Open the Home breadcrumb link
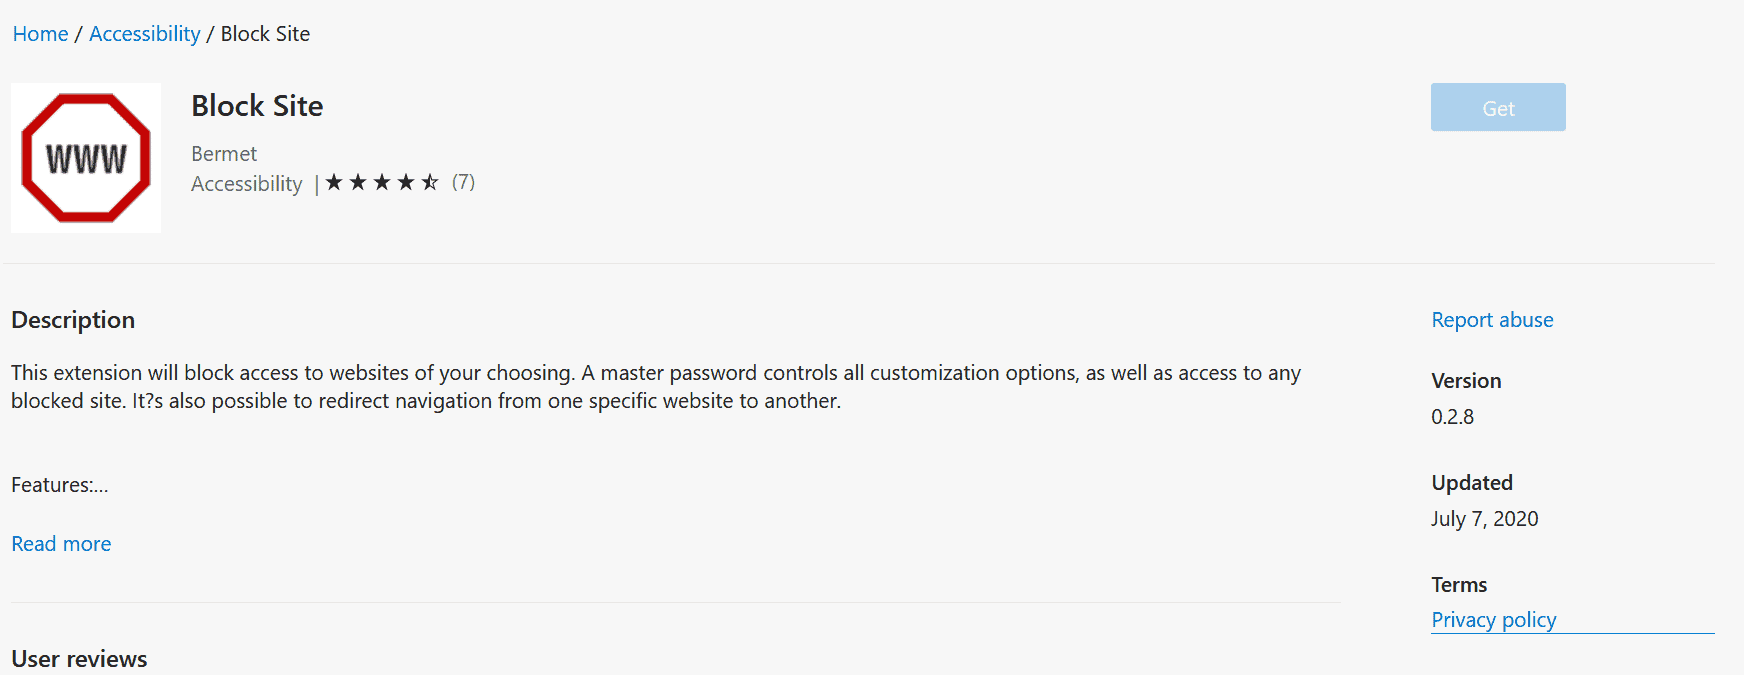This screenshot has width=1744, height=675. (40, 34)
